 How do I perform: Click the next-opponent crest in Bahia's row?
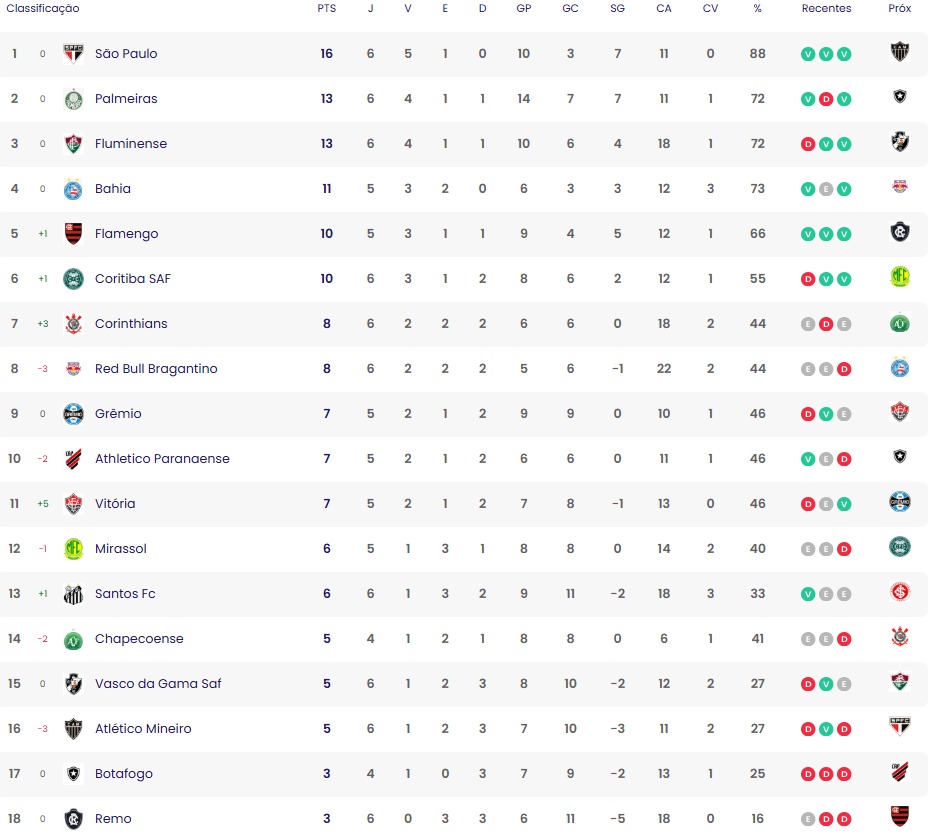click(x=899, y=187)
